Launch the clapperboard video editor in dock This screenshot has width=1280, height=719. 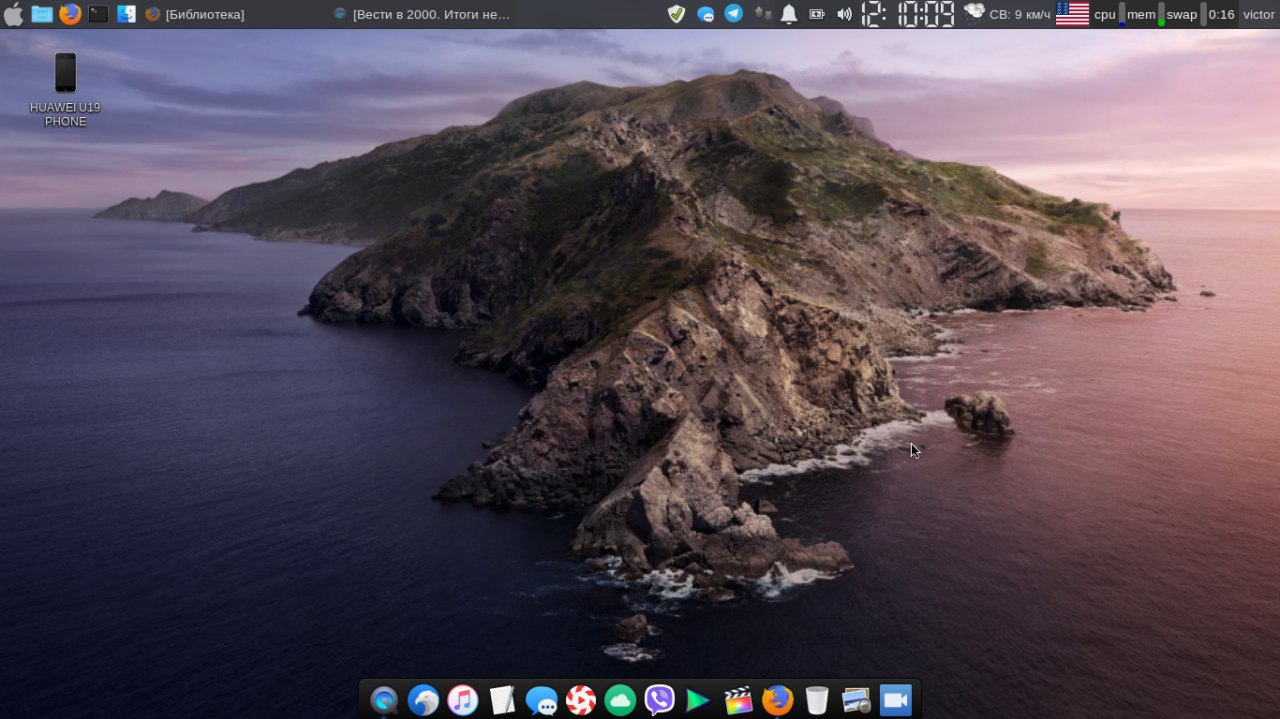(738, 700)
